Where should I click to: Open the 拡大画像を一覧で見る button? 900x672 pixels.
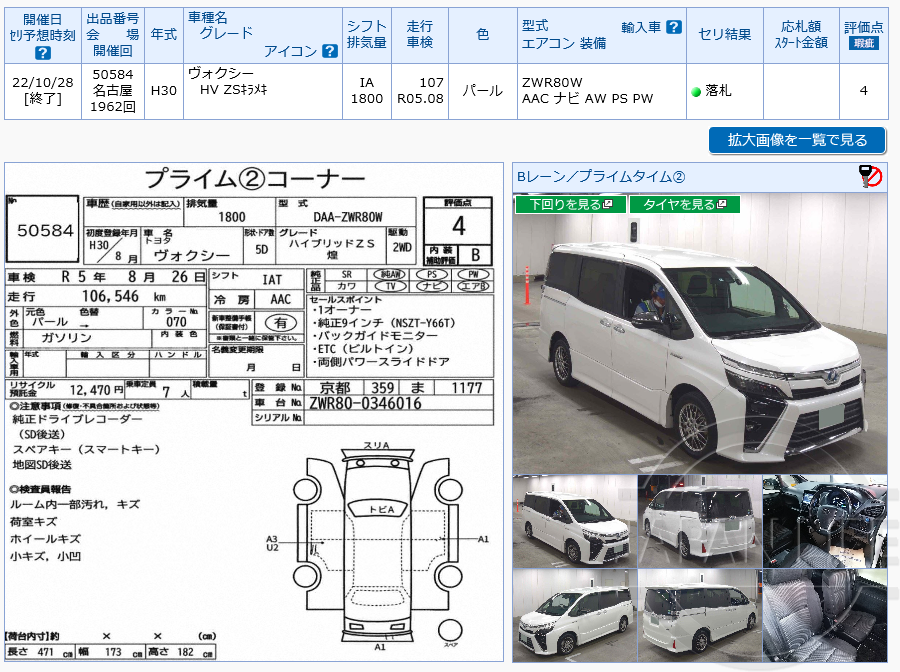pyautogui.click(x=795, y=140)
